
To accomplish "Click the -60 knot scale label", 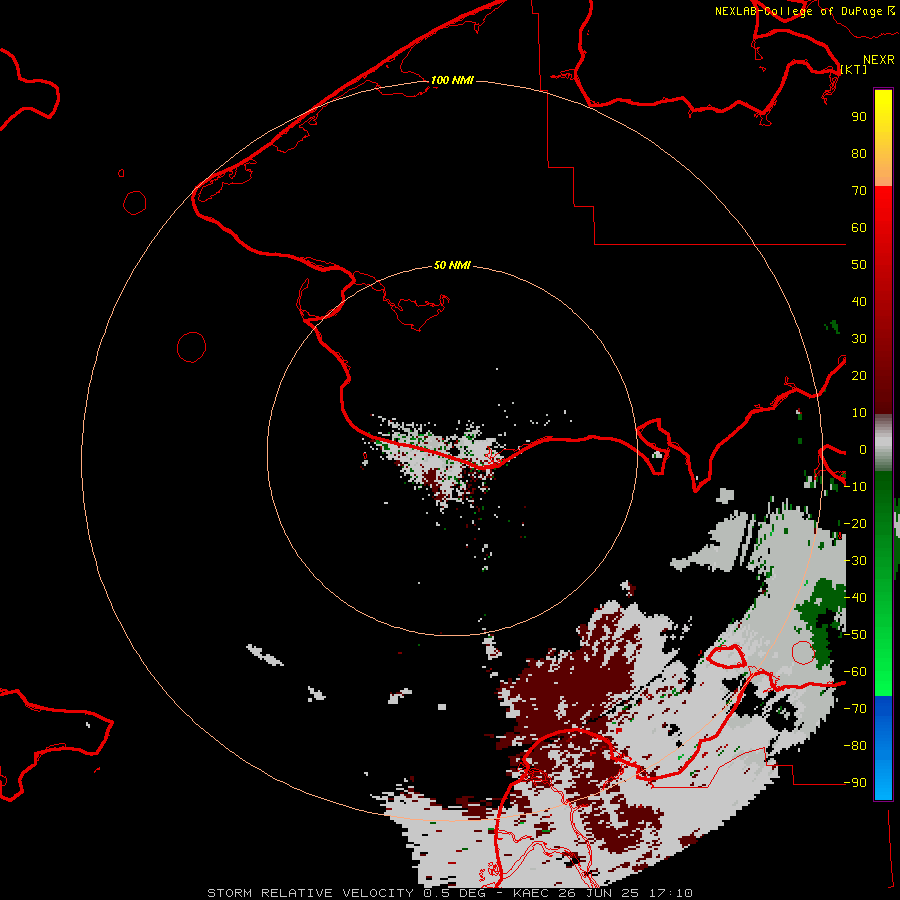I will (x=855, y=672).
